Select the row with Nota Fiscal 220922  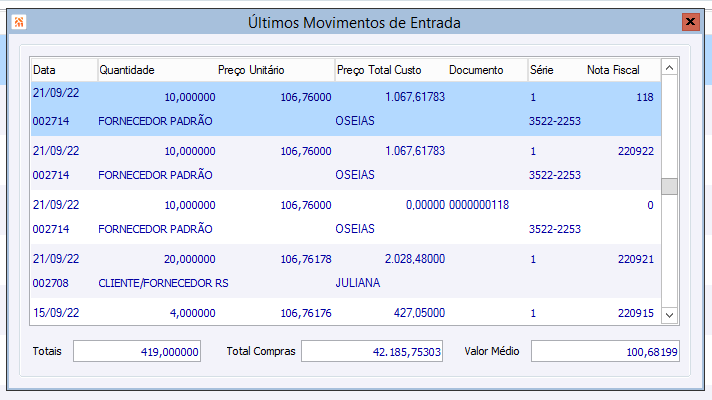[x=346, y=163]
